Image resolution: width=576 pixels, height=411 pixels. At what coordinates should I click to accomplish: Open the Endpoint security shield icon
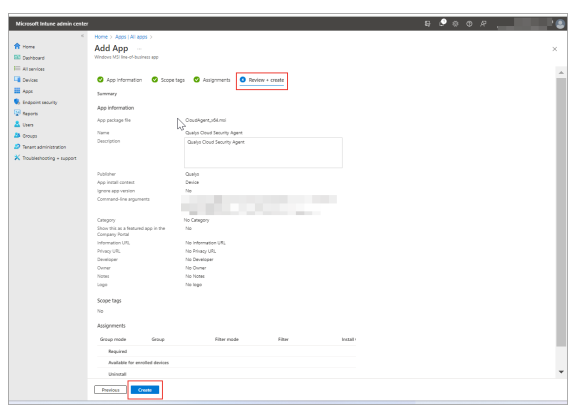[17, 102]
